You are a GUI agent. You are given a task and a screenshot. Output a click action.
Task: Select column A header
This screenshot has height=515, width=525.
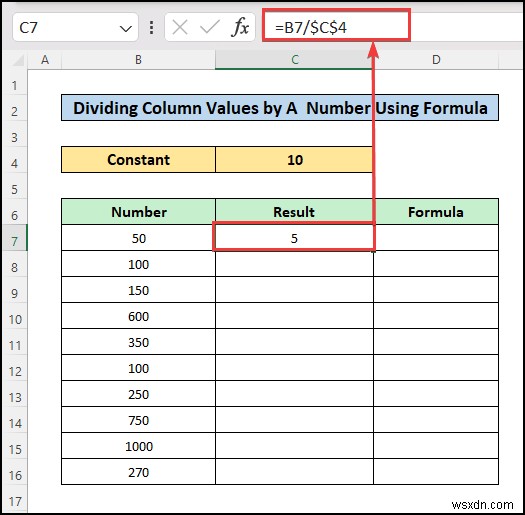[x=45, y=60]
